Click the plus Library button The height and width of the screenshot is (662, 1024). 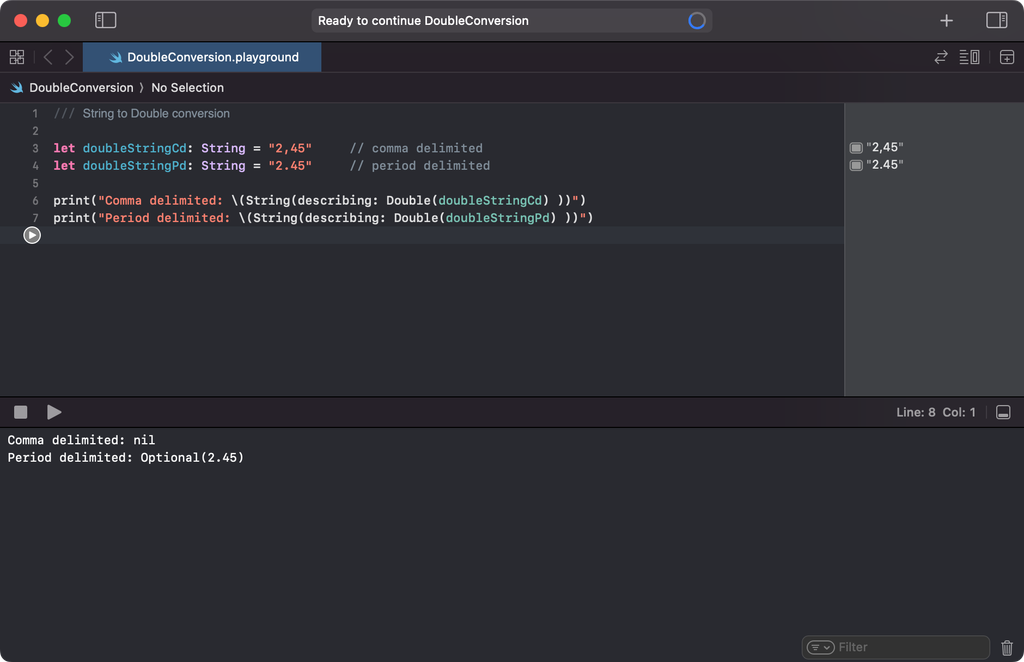946,20
